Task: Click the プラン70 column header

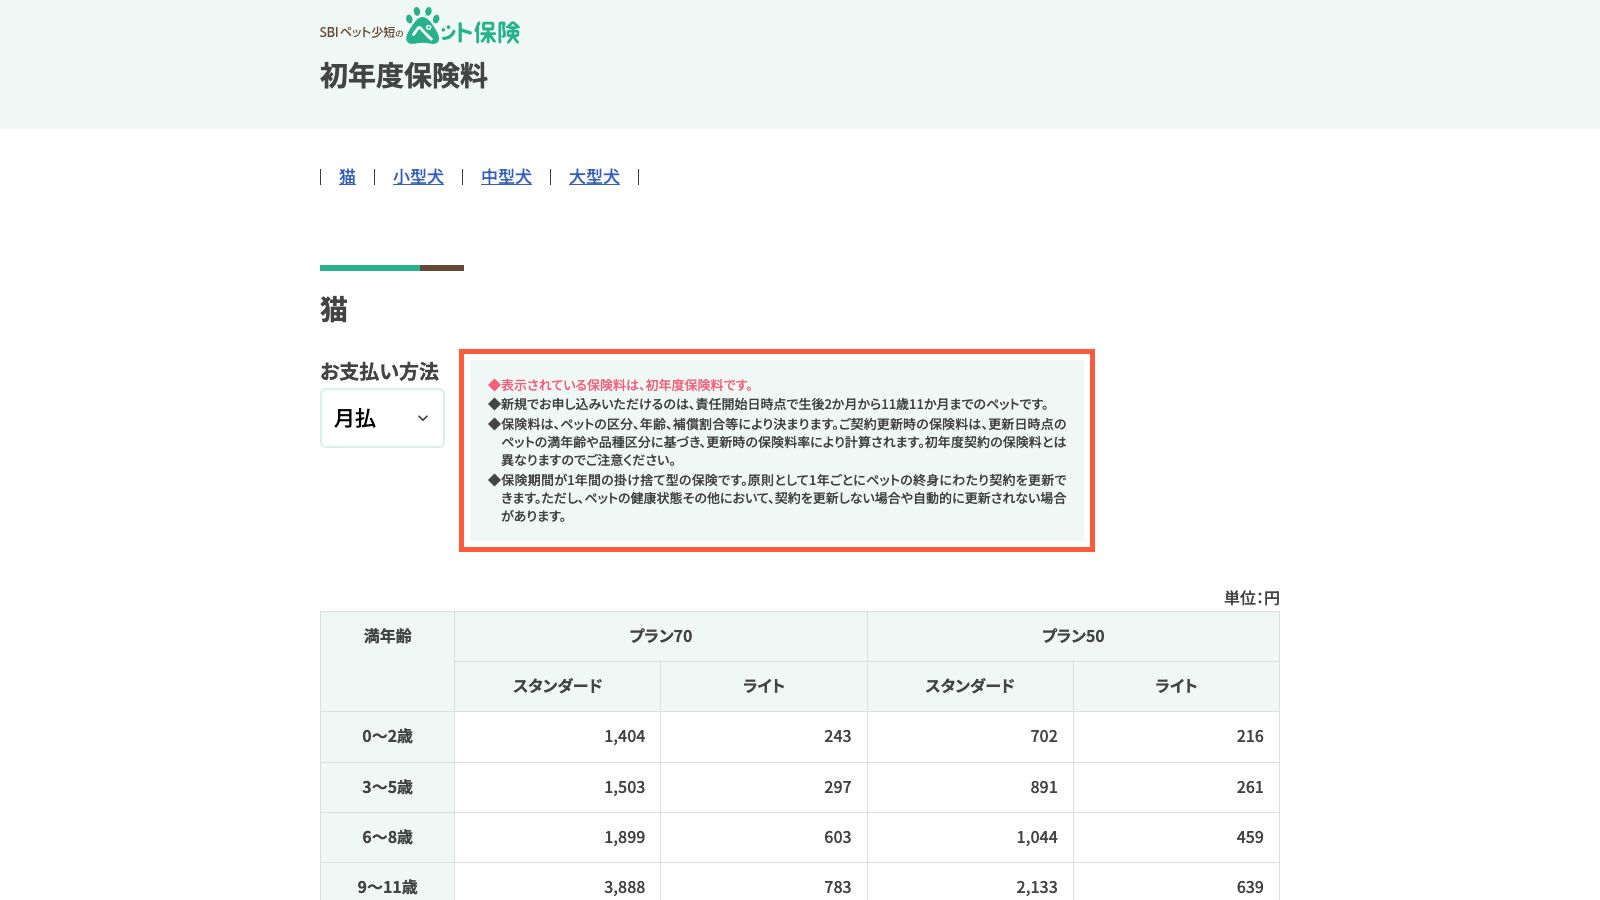Action: tap(661, 636)
